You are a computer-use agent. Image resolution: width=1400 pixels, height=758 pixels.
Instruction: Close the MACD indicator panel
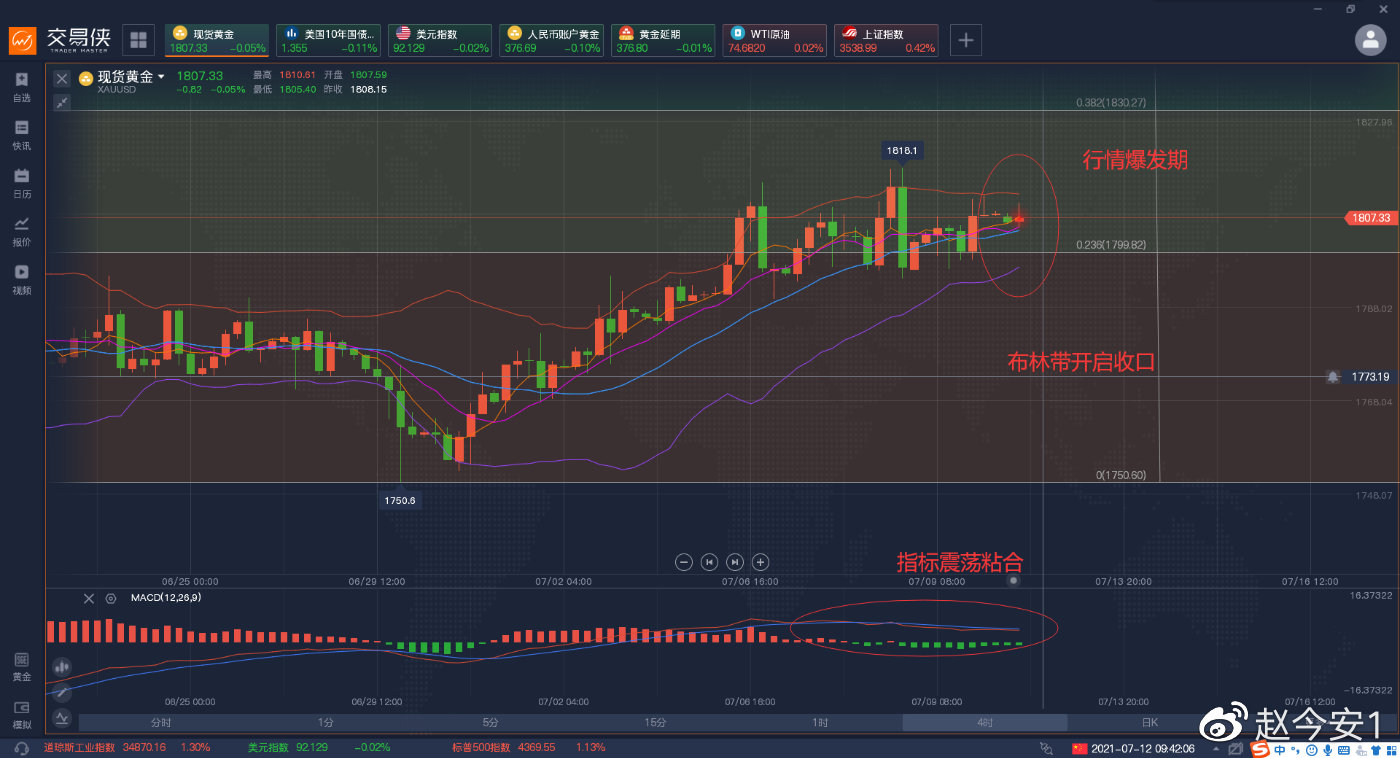pyautogui.click(x=88, y=598)
